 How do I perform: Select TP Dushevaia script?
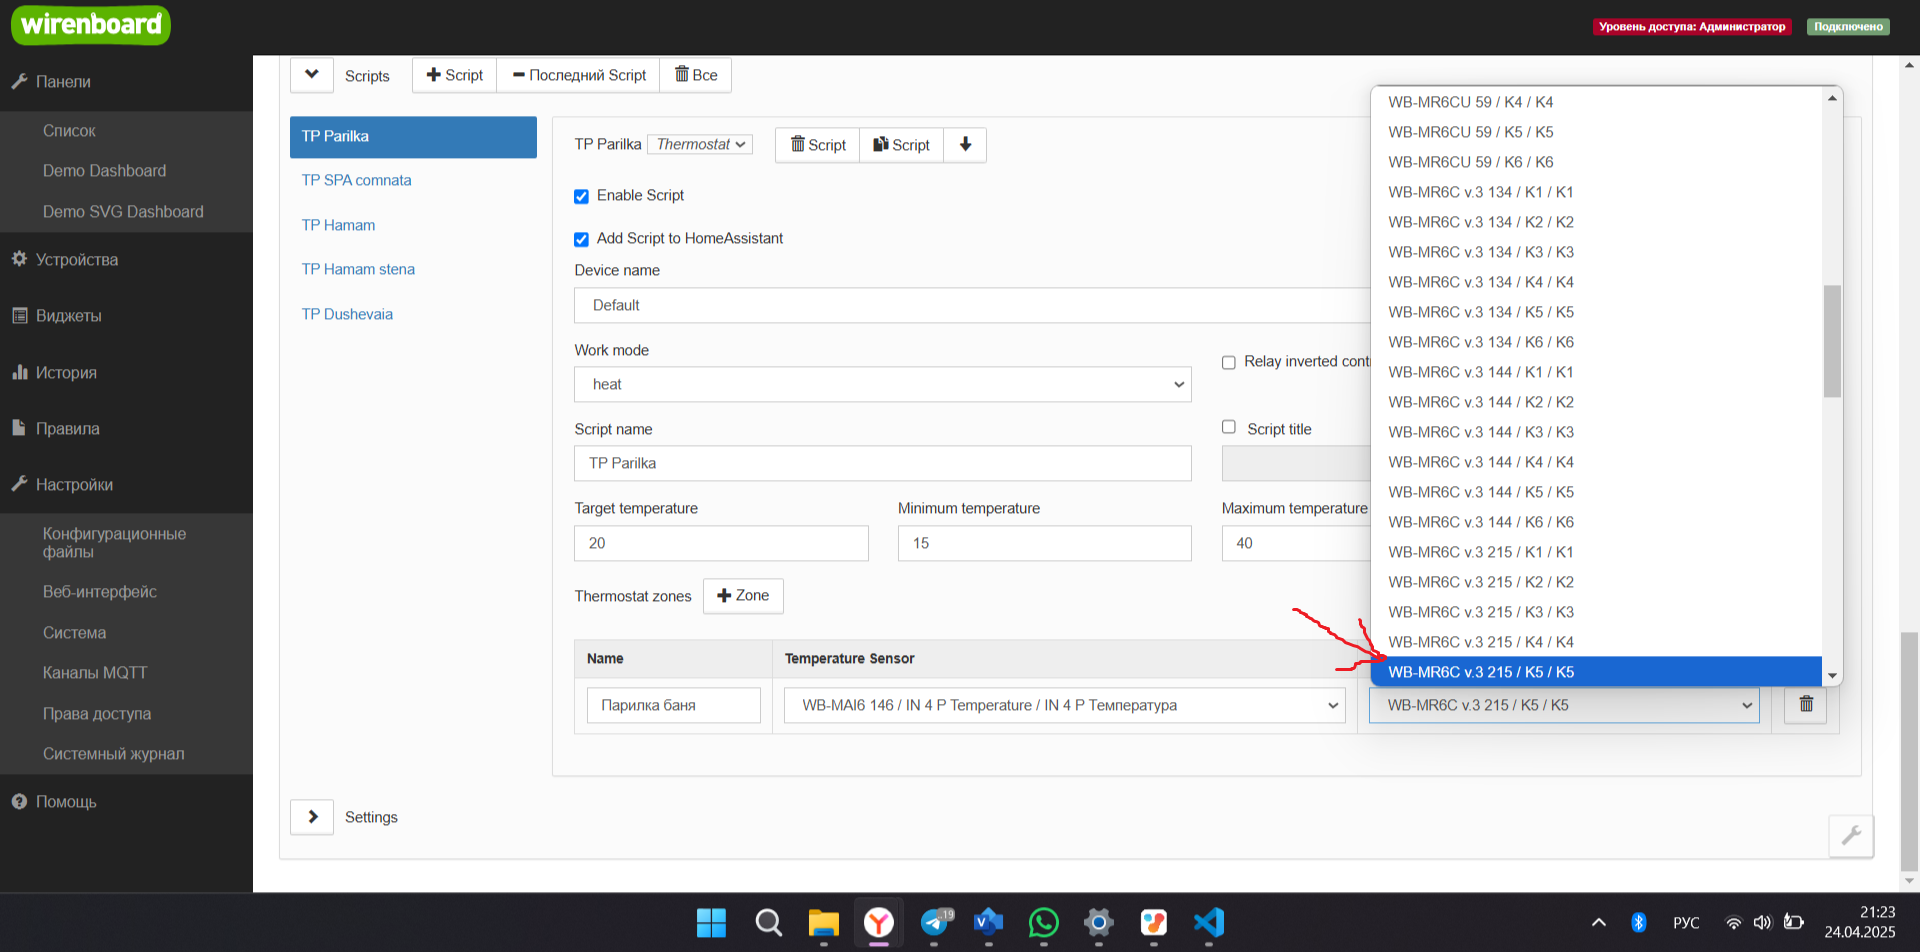pos(347,315)
